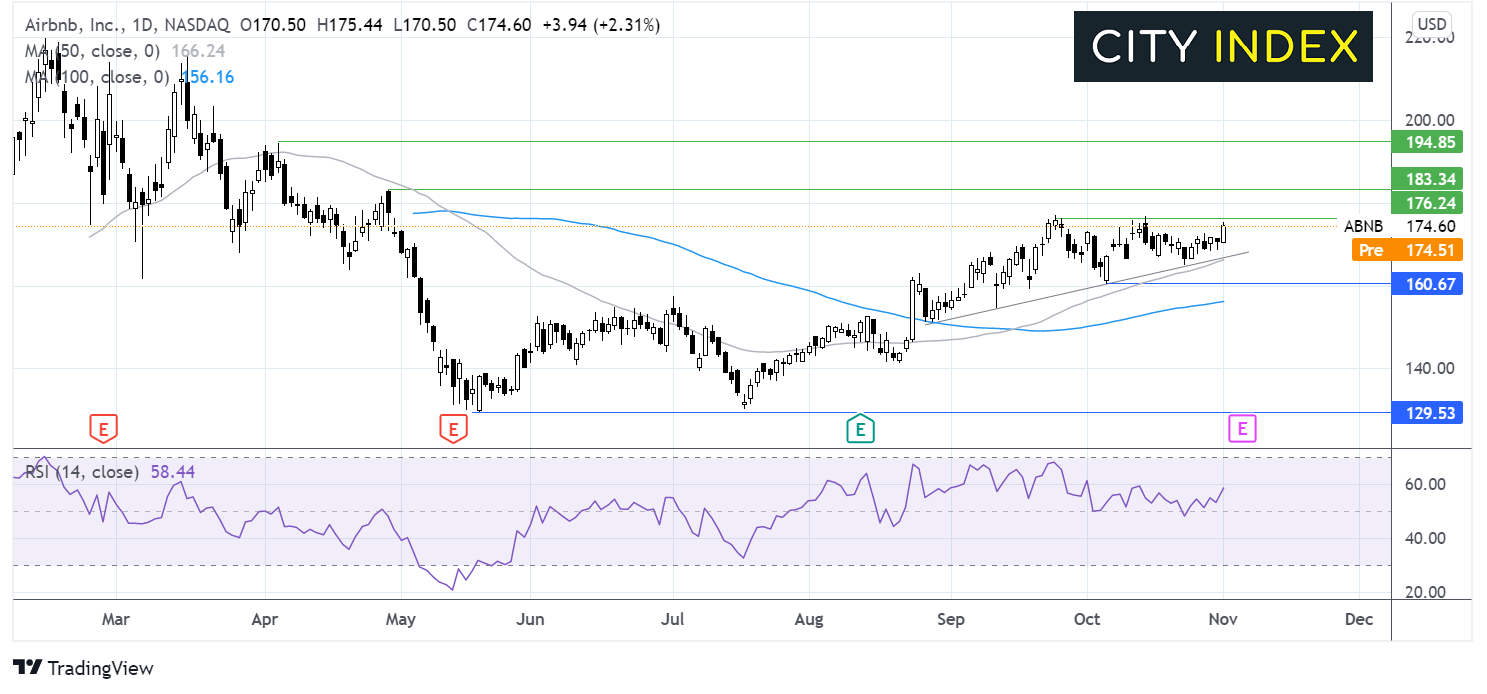The image size is (1487, 694).
Task: Click the blue 160.67 level price label
Action: (x=1427, y=284)
